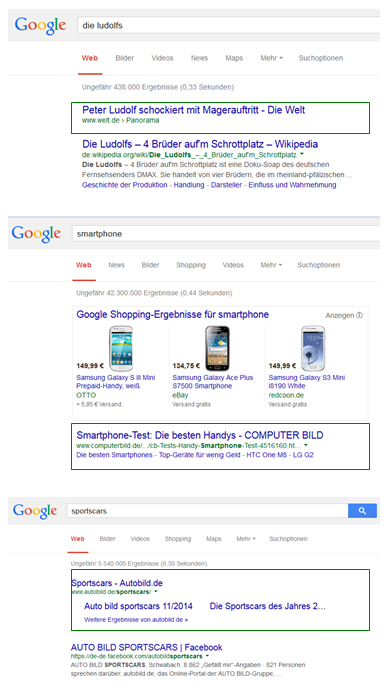
Task: Expand the Mehr dropdown in smartphone search
Action: click(271, 265)
